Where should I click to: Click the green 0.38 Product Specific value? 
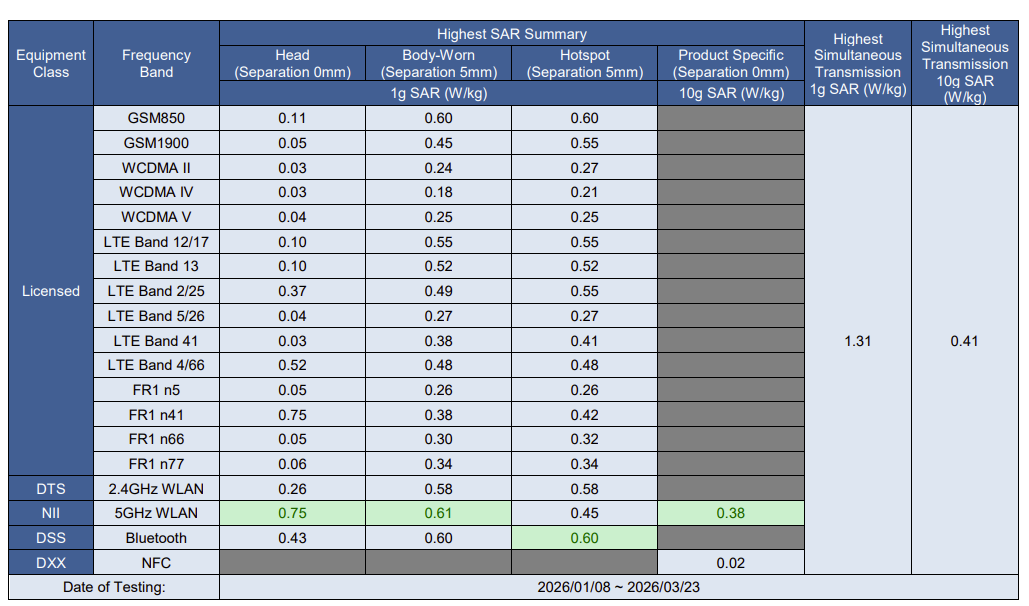(730, 513)
